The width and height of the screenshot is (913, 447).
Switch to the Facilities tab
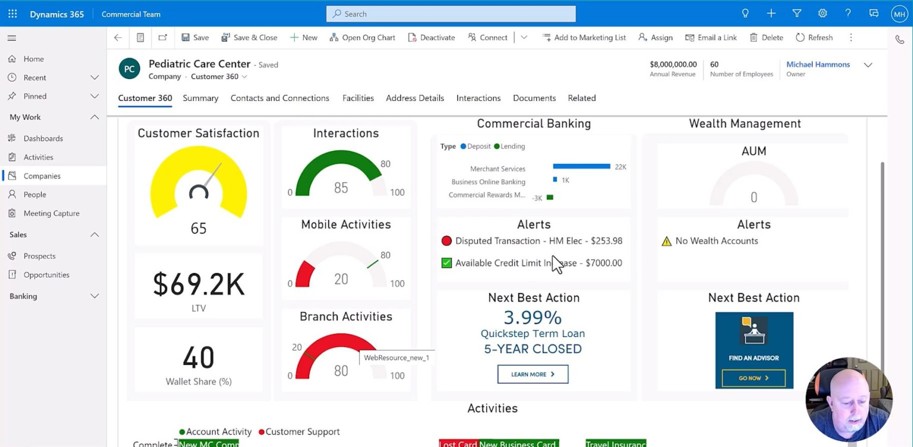358,98
